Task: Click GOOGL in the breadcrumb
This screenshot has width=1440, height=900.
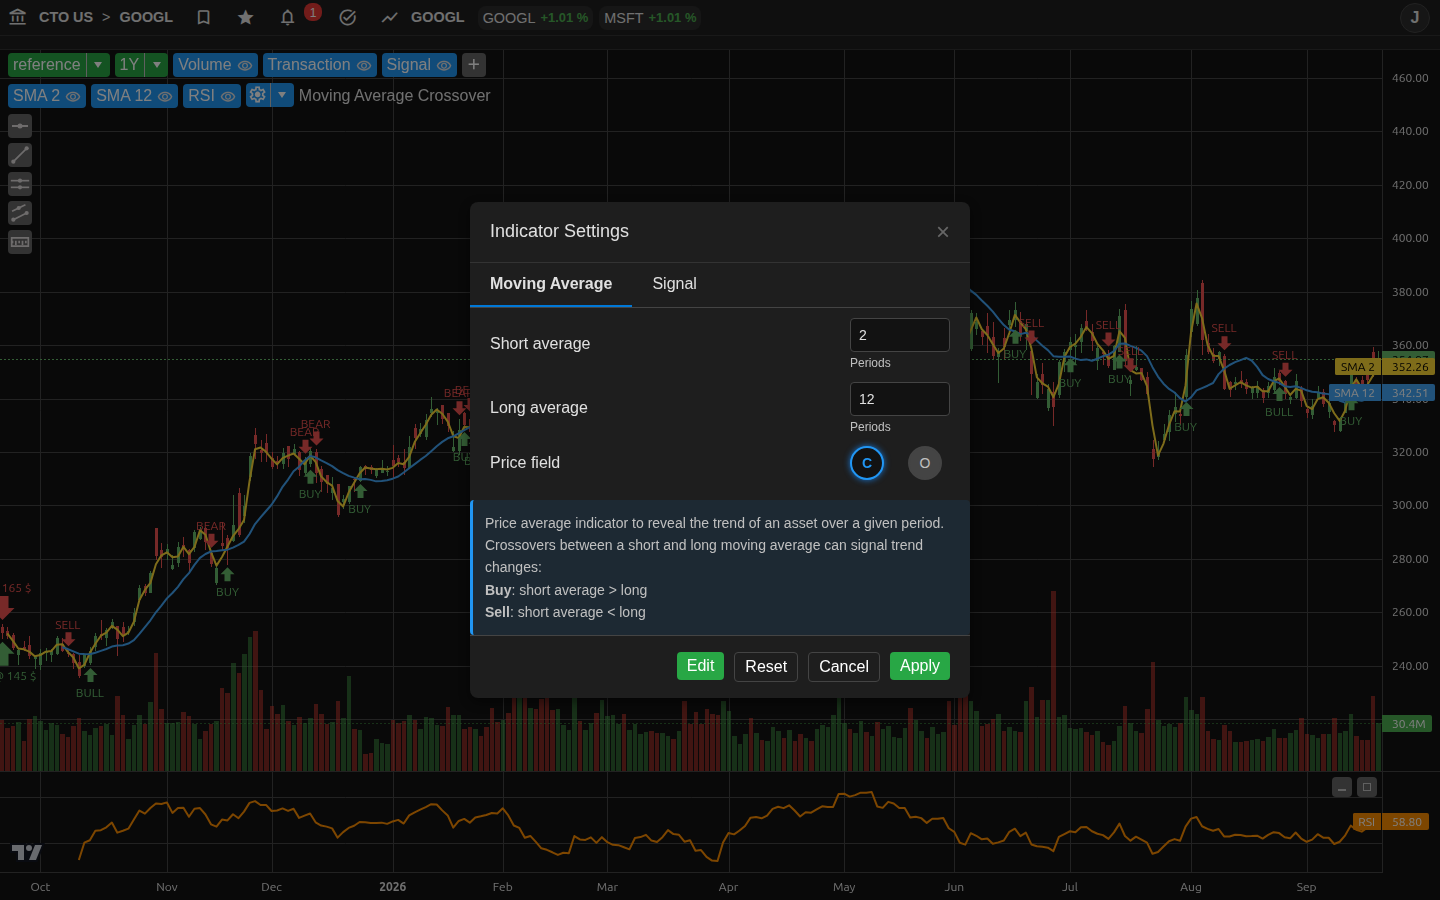Action: click(146, 17)
